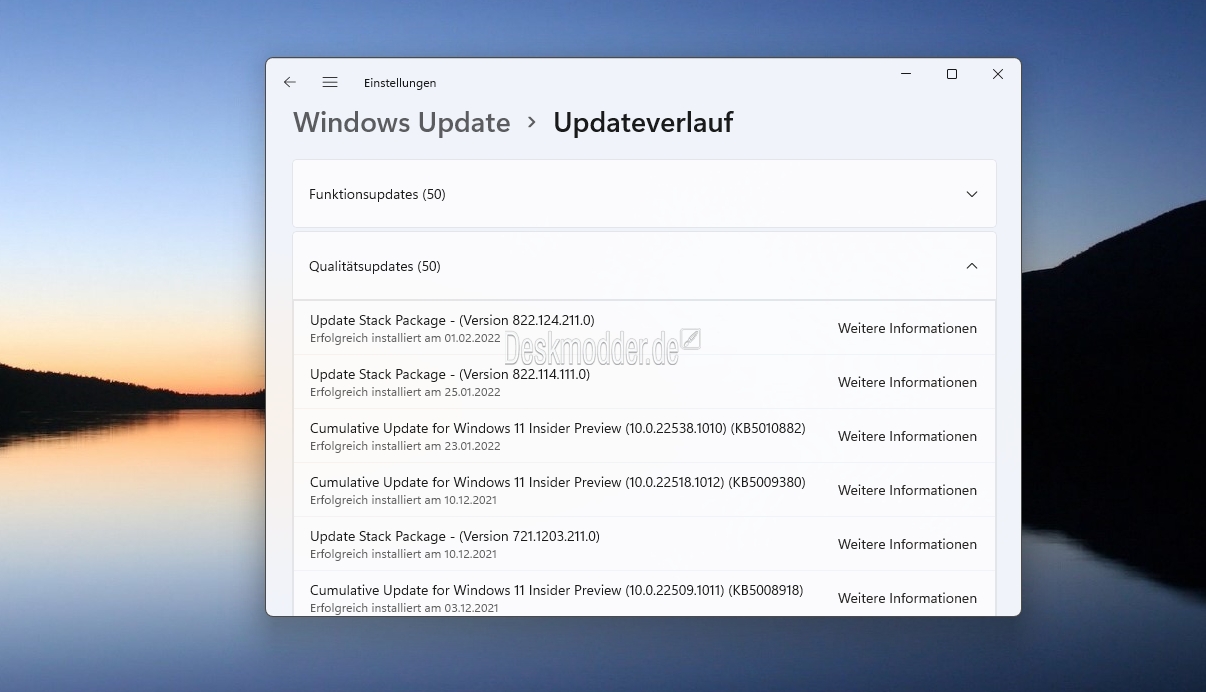Viewport: 1206px width, 692px height.
Task: Select Update Stack Package Version 822.124.211.0 text
Action: [452, 320]
